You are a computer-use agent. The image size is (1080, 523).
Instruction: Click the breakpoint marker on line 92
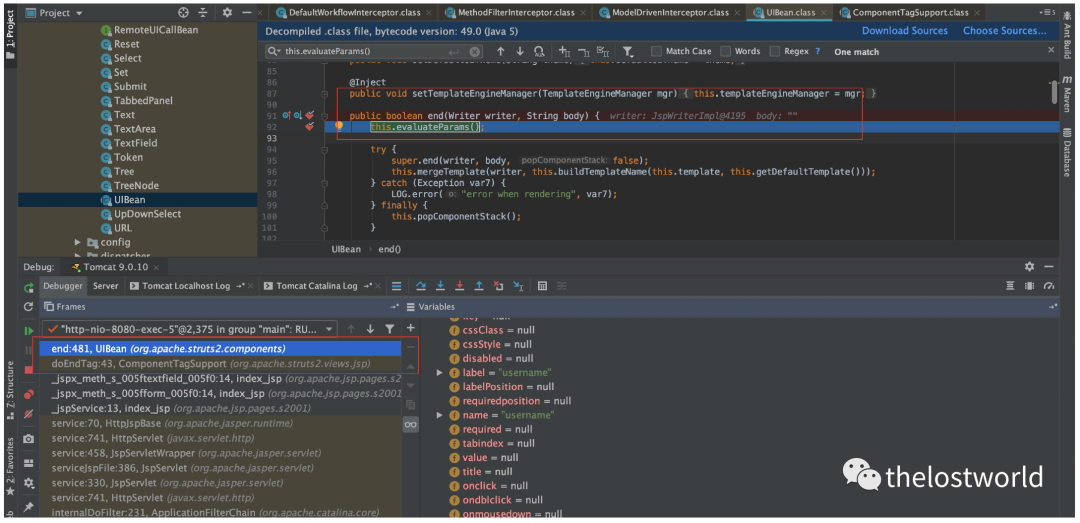(310, 127)
